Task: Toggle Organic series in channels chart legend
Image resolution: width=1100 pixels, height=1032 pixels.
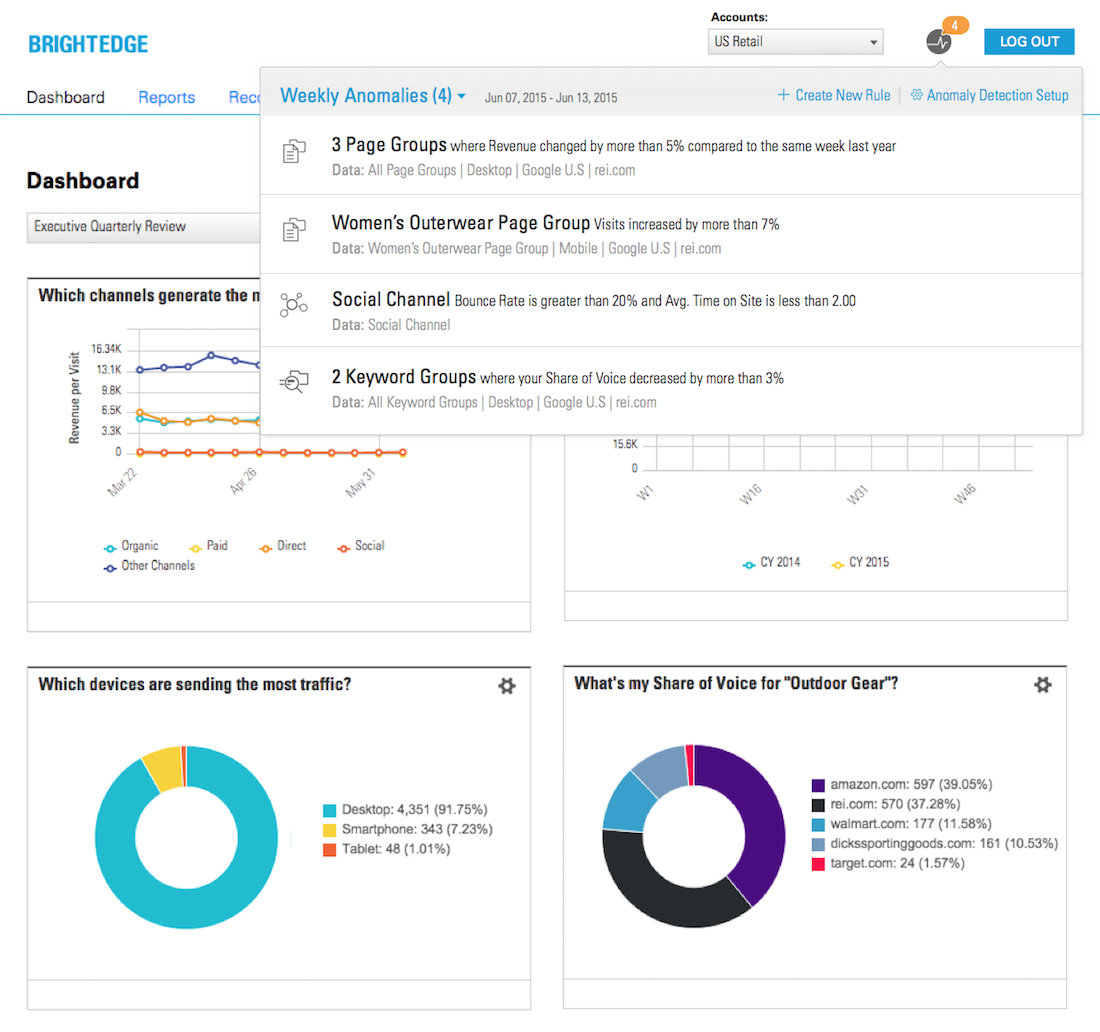Action: point(131,546)
